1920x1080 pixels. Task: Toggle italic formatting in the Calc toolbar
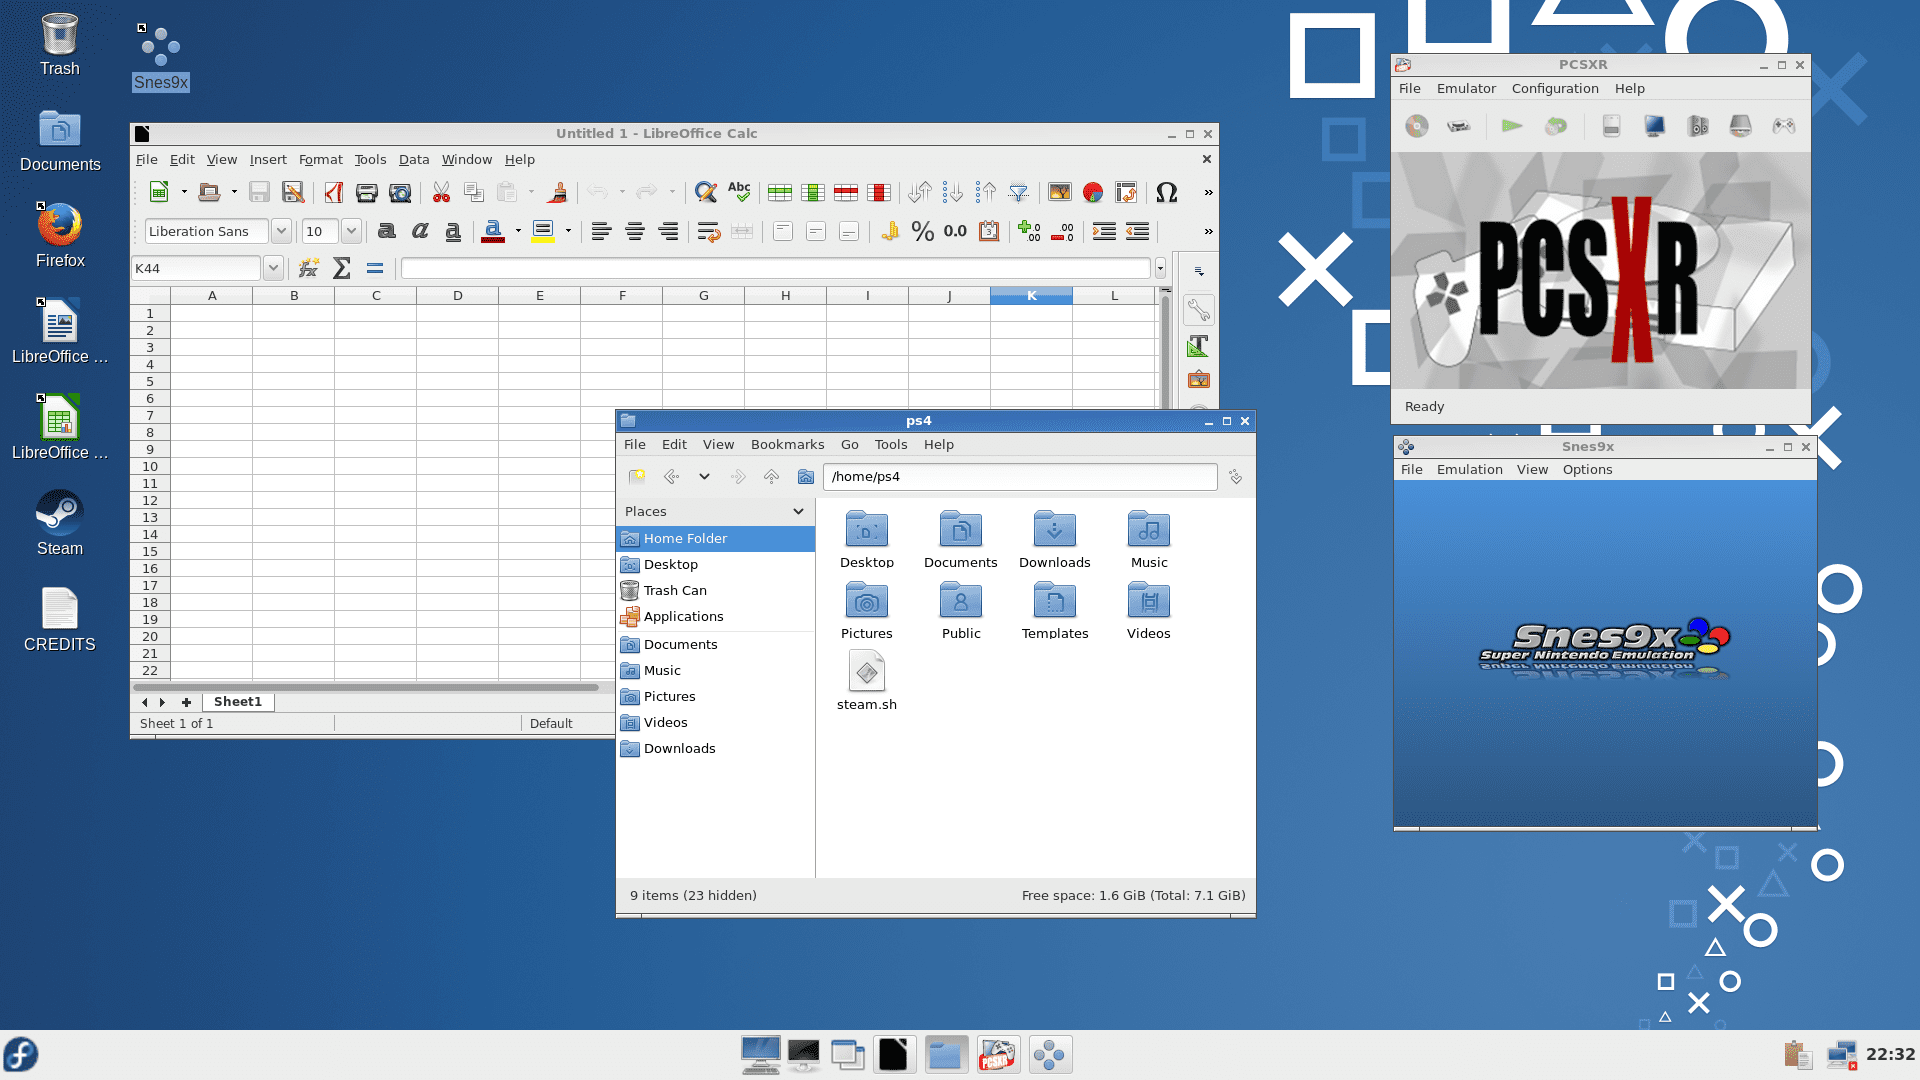click(420, 232)
